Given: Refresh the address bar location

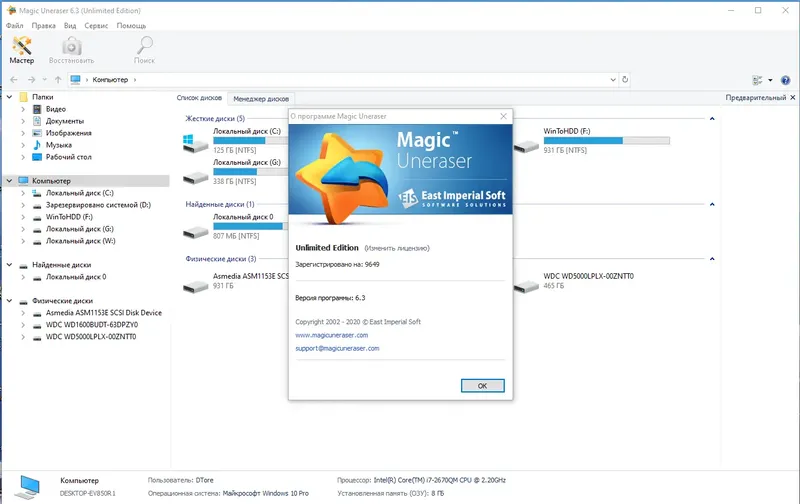Looking at the screenshot, I should pyautogui.click(x=625, y=80).
